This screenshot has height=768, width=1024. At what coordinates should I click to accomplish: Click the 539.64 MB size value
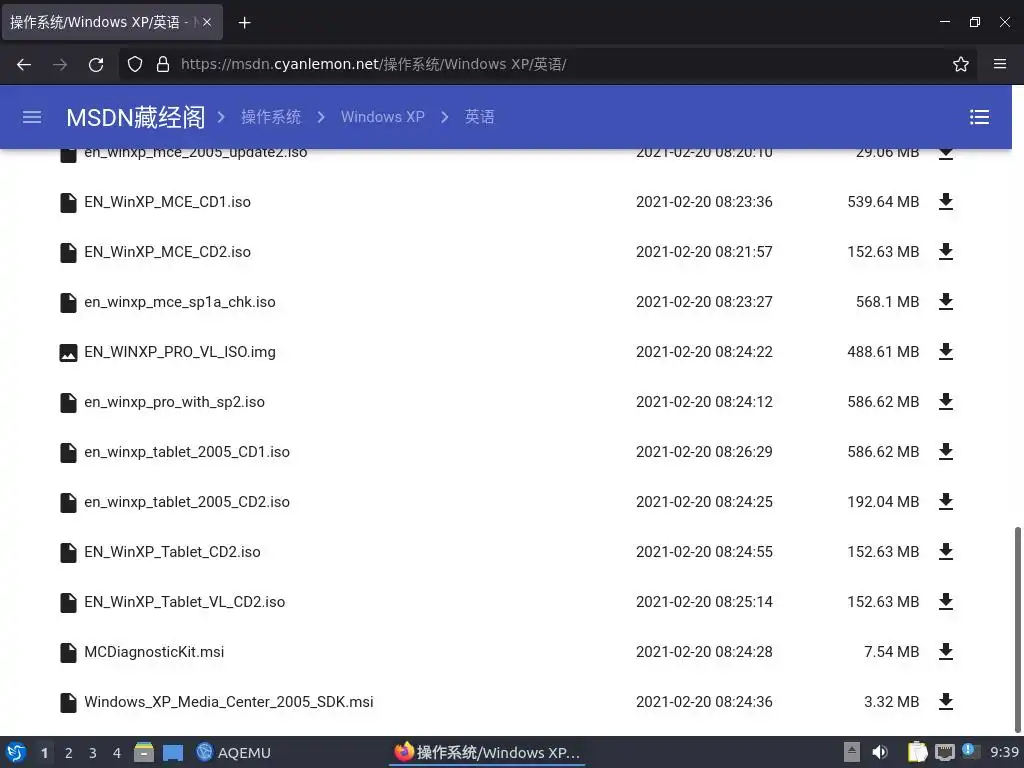coord(883,202)
